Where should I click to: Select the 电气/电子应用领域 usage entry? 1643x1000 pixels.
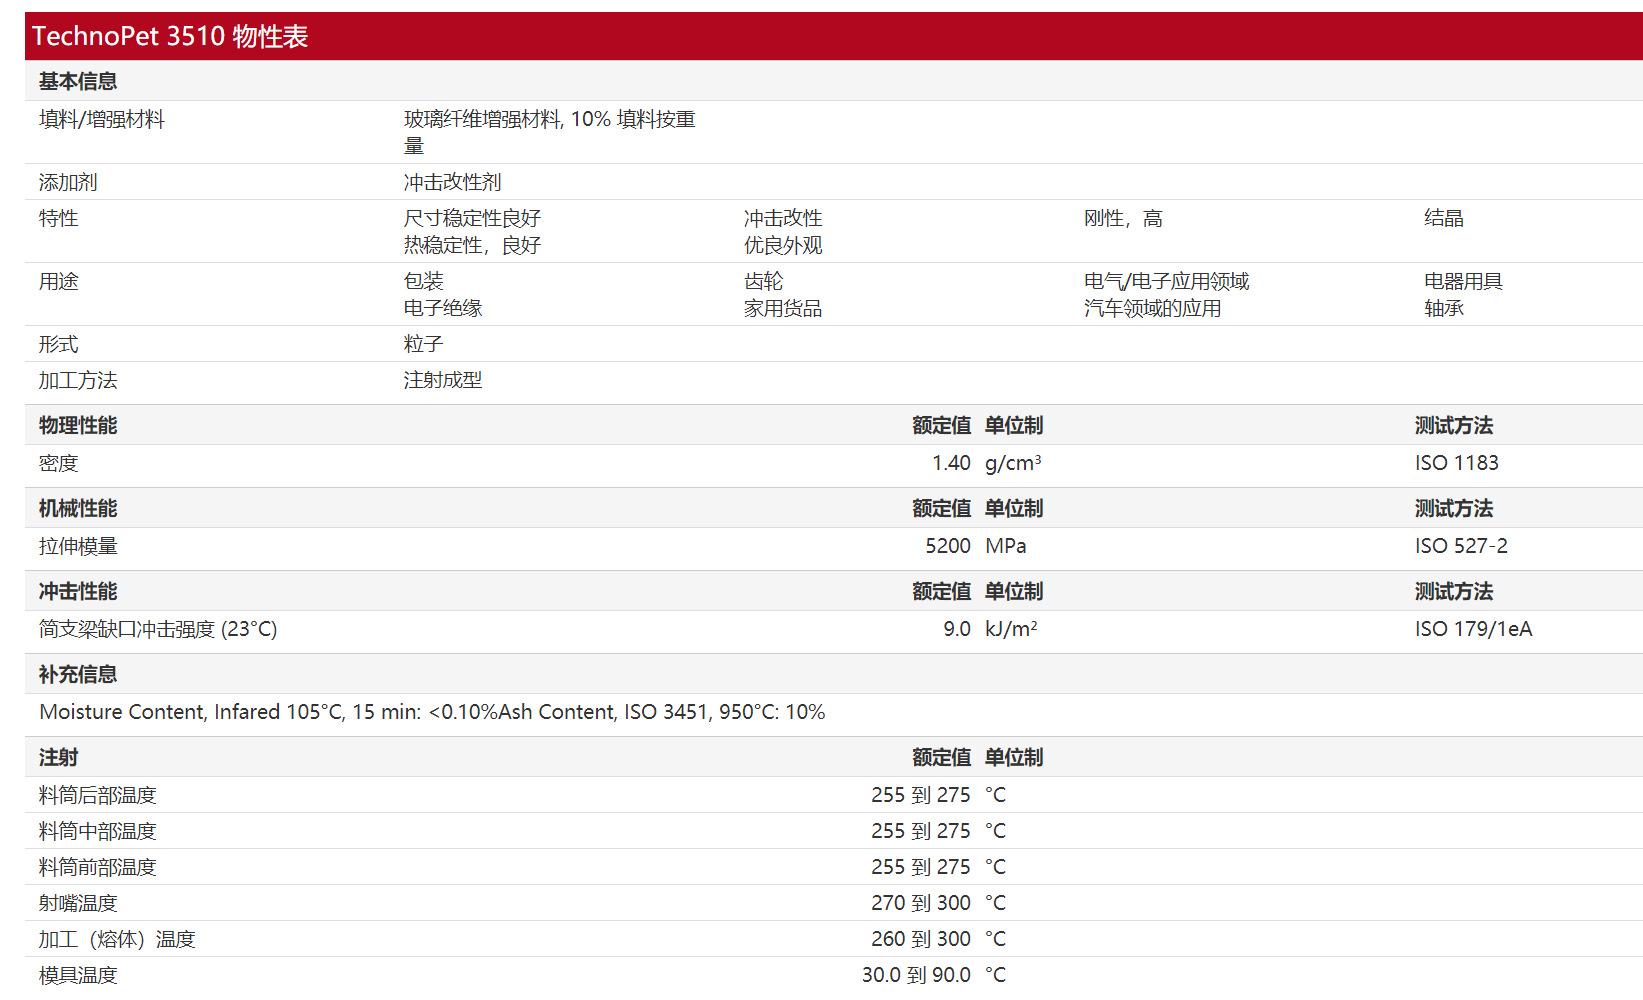1167,281
